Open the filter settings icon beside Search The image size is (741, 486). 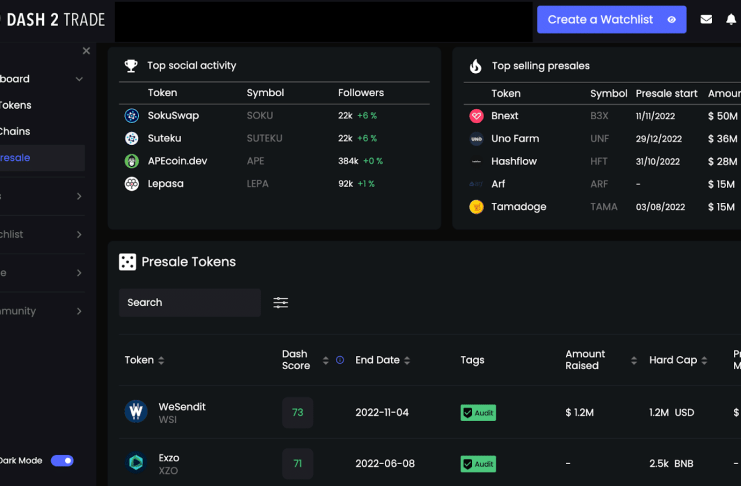281,303
